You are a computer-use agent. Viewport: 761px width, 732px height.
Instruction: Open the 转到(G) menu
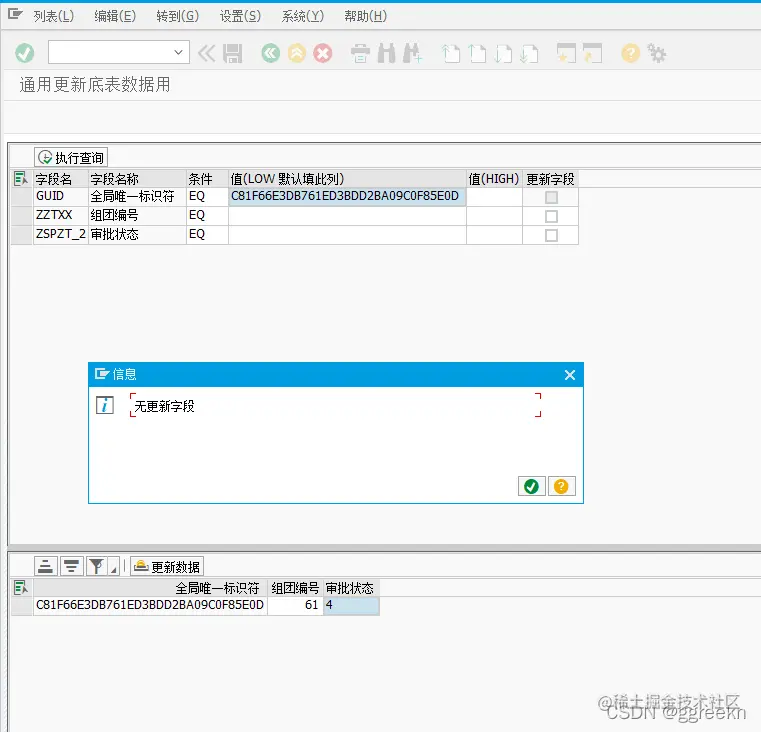tap(178, 17)
